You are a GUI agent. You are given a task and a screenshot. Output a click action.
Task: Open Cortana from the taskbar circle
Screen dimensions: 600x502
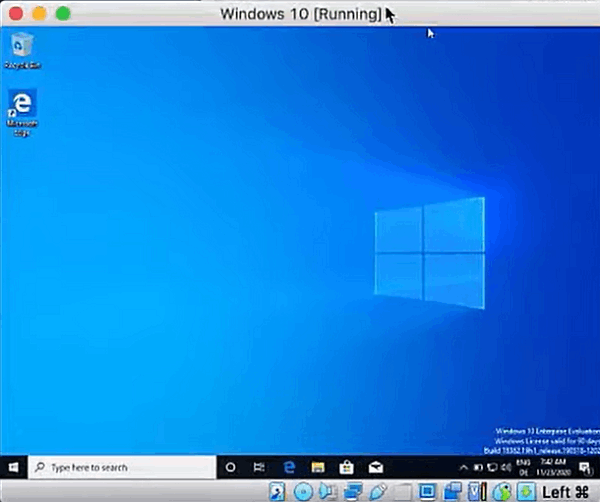[230, 467]
